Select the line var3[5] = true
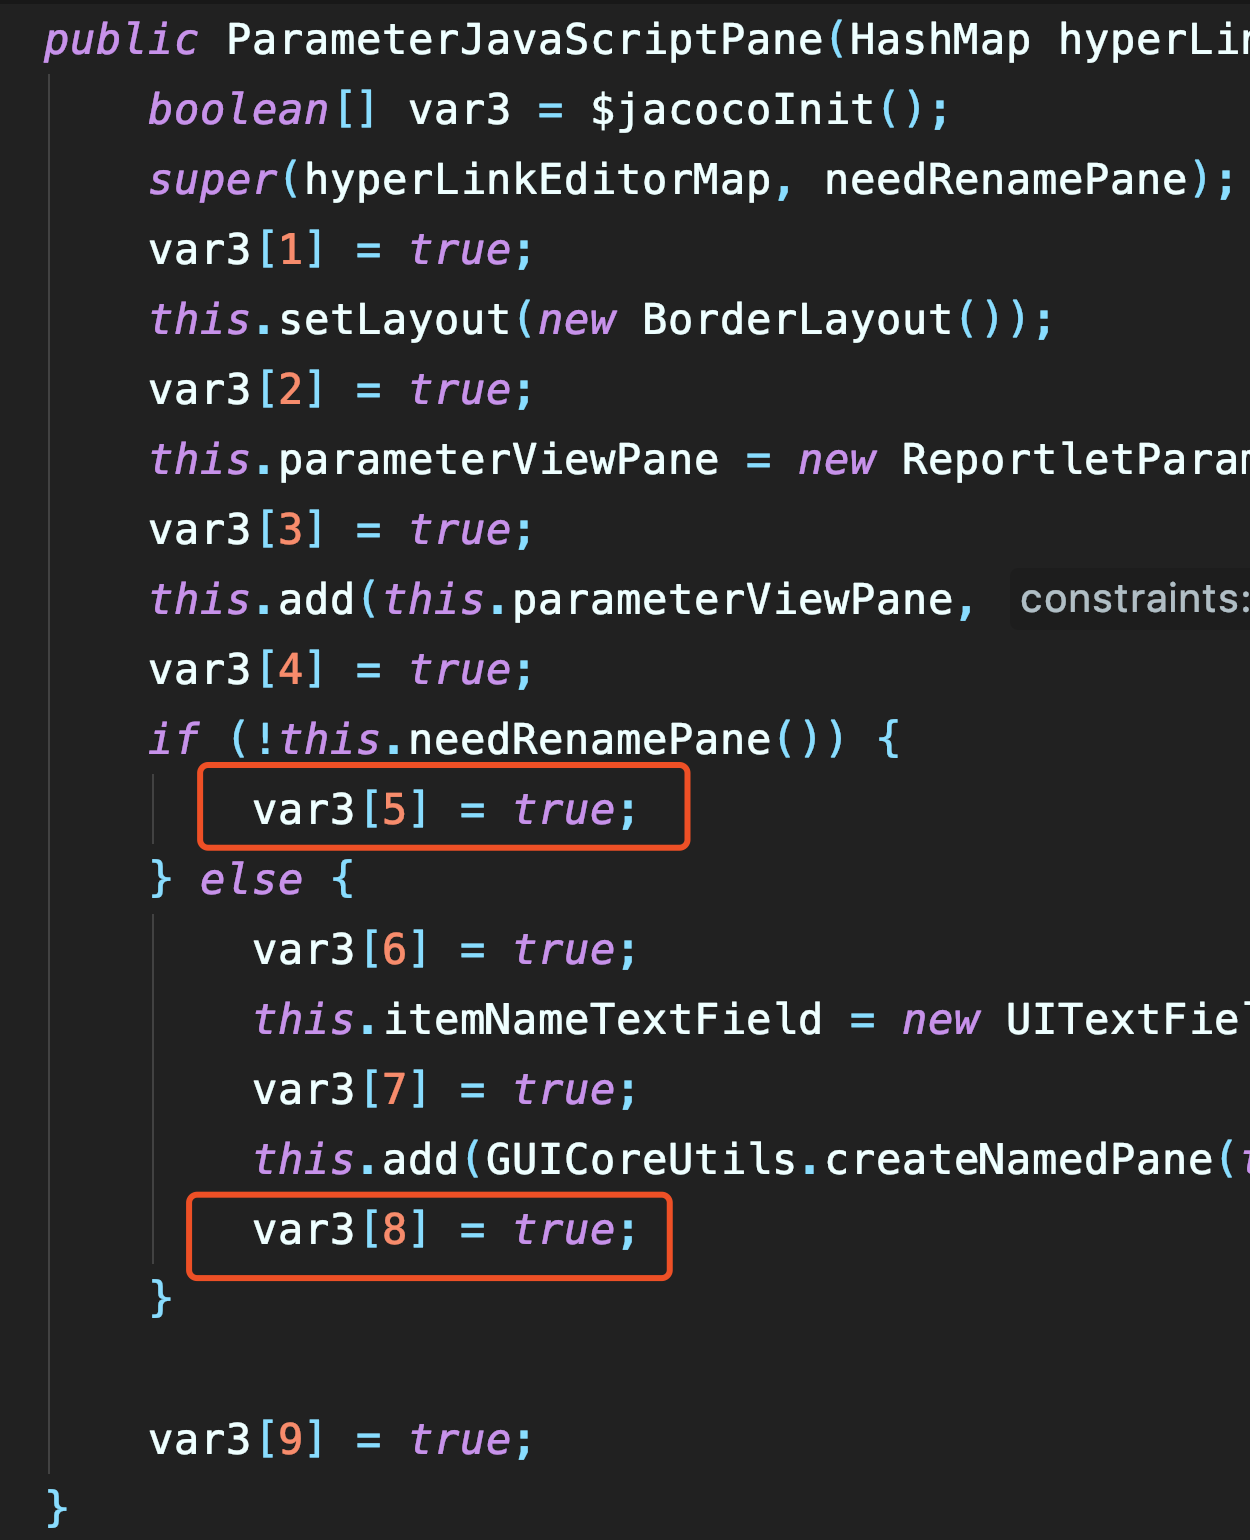 [x=445, y=810]
